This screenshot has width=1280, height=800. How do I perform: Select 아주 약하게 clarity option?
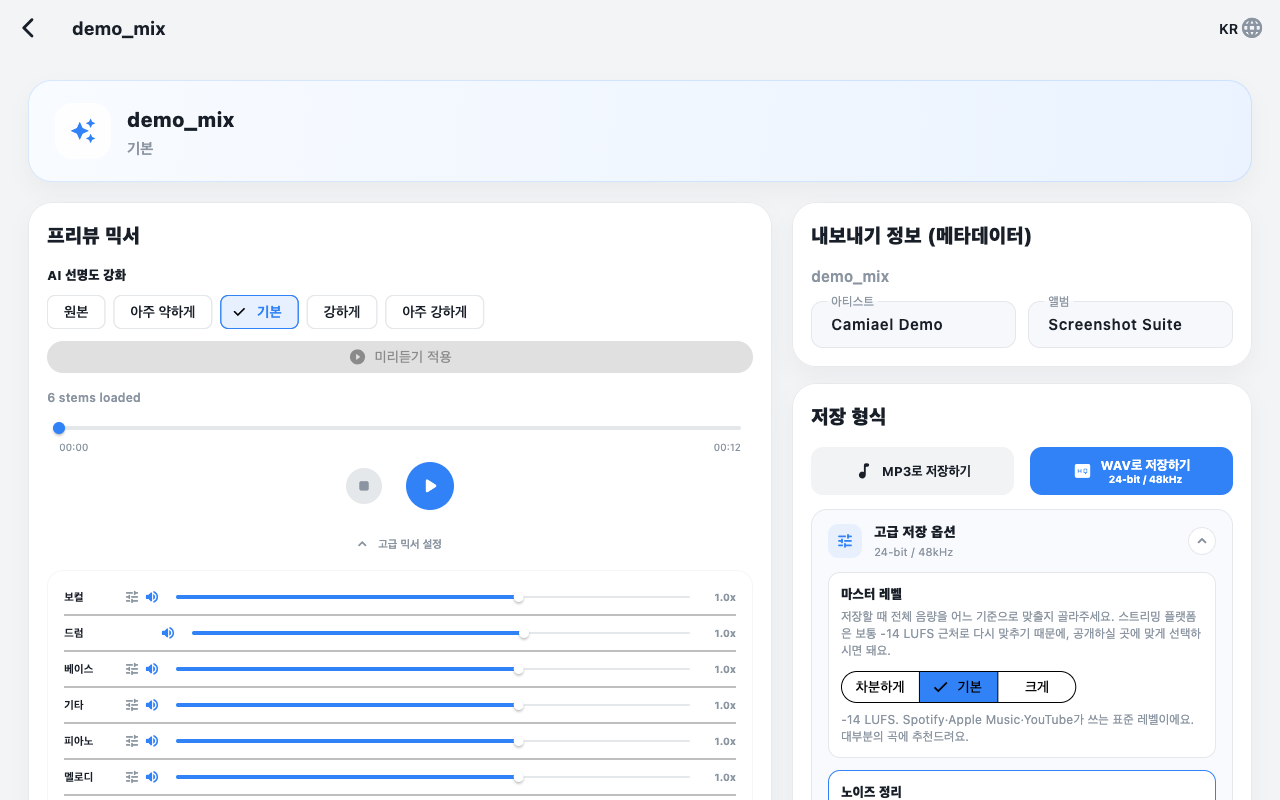coord(163,312)
